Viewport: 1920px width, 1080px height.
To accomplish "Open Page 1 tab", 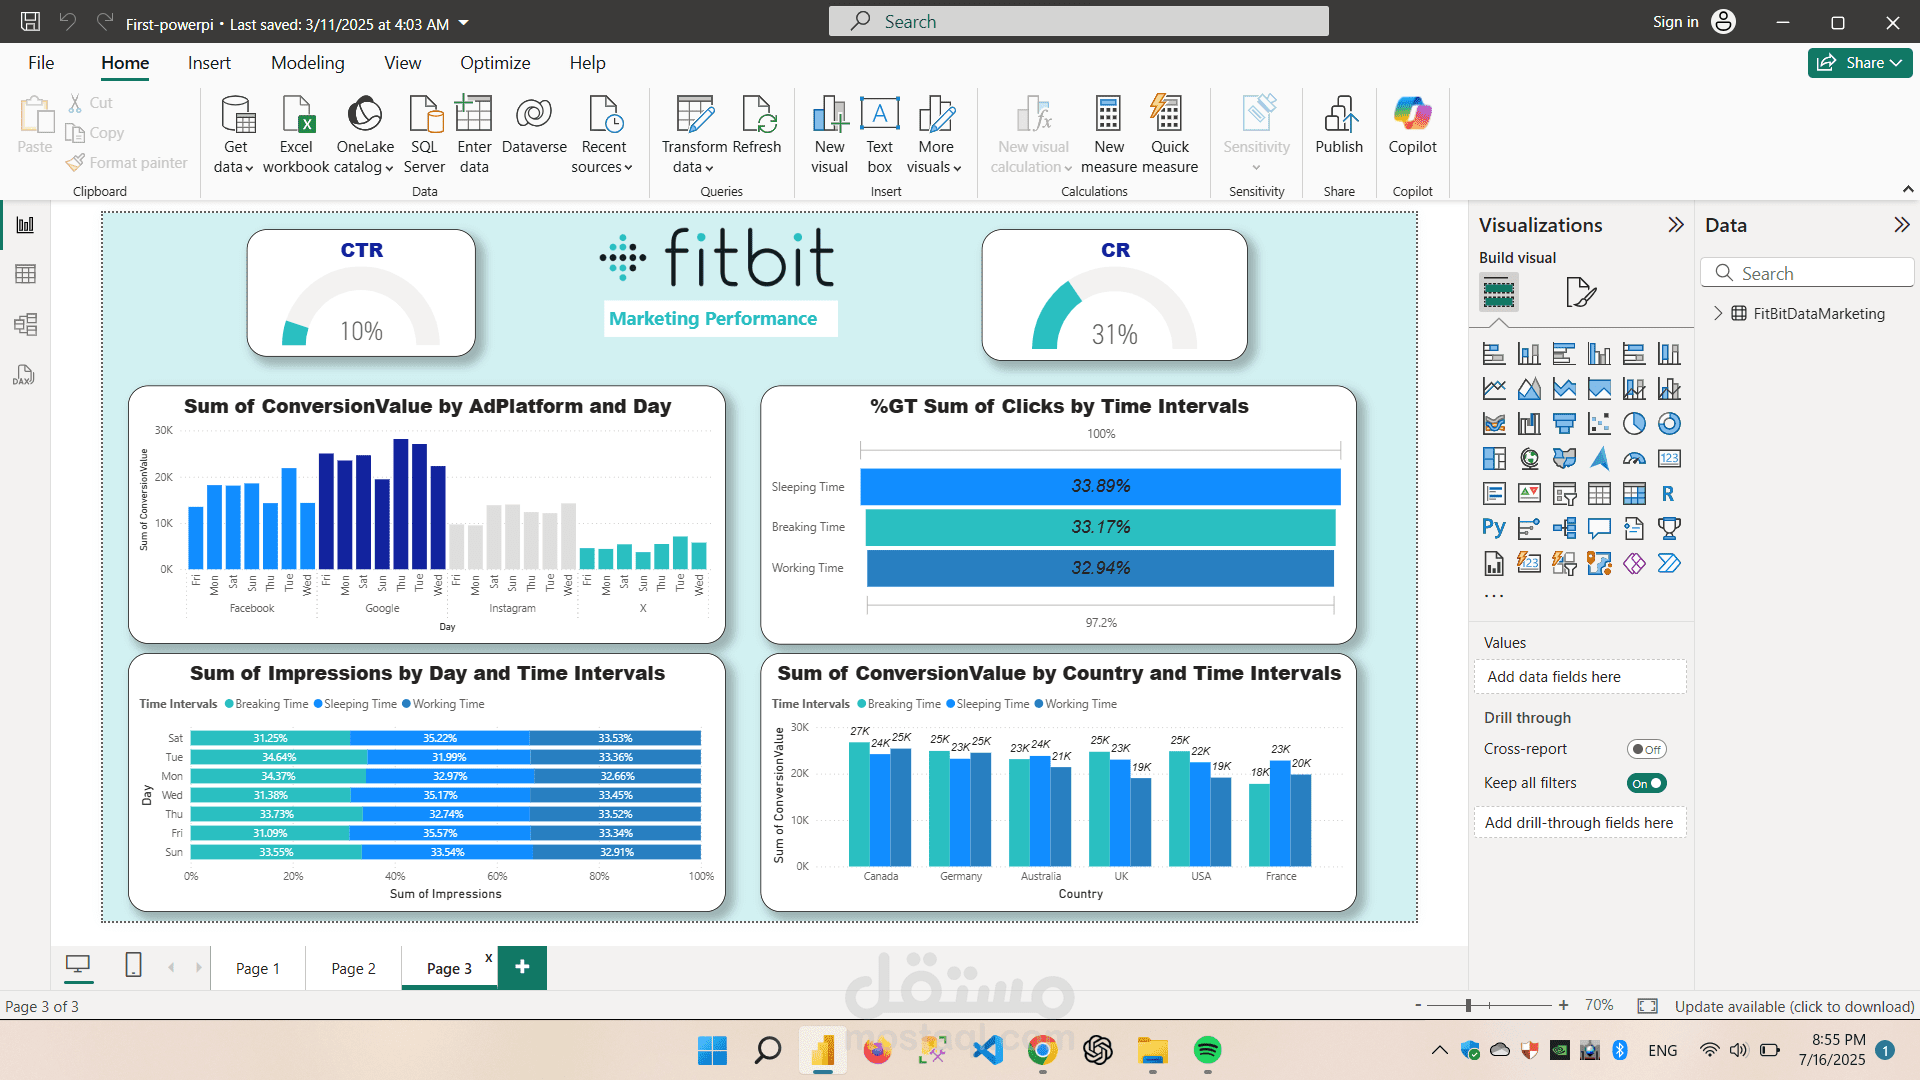I will (x=258, y=968).
